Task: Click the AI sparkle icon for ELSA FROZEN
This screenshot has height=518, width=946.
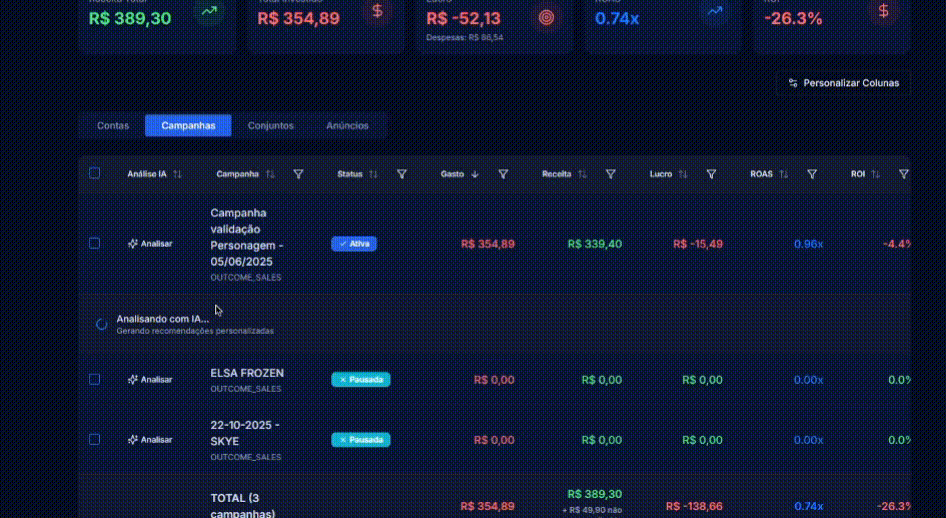Action: point(133,380)
